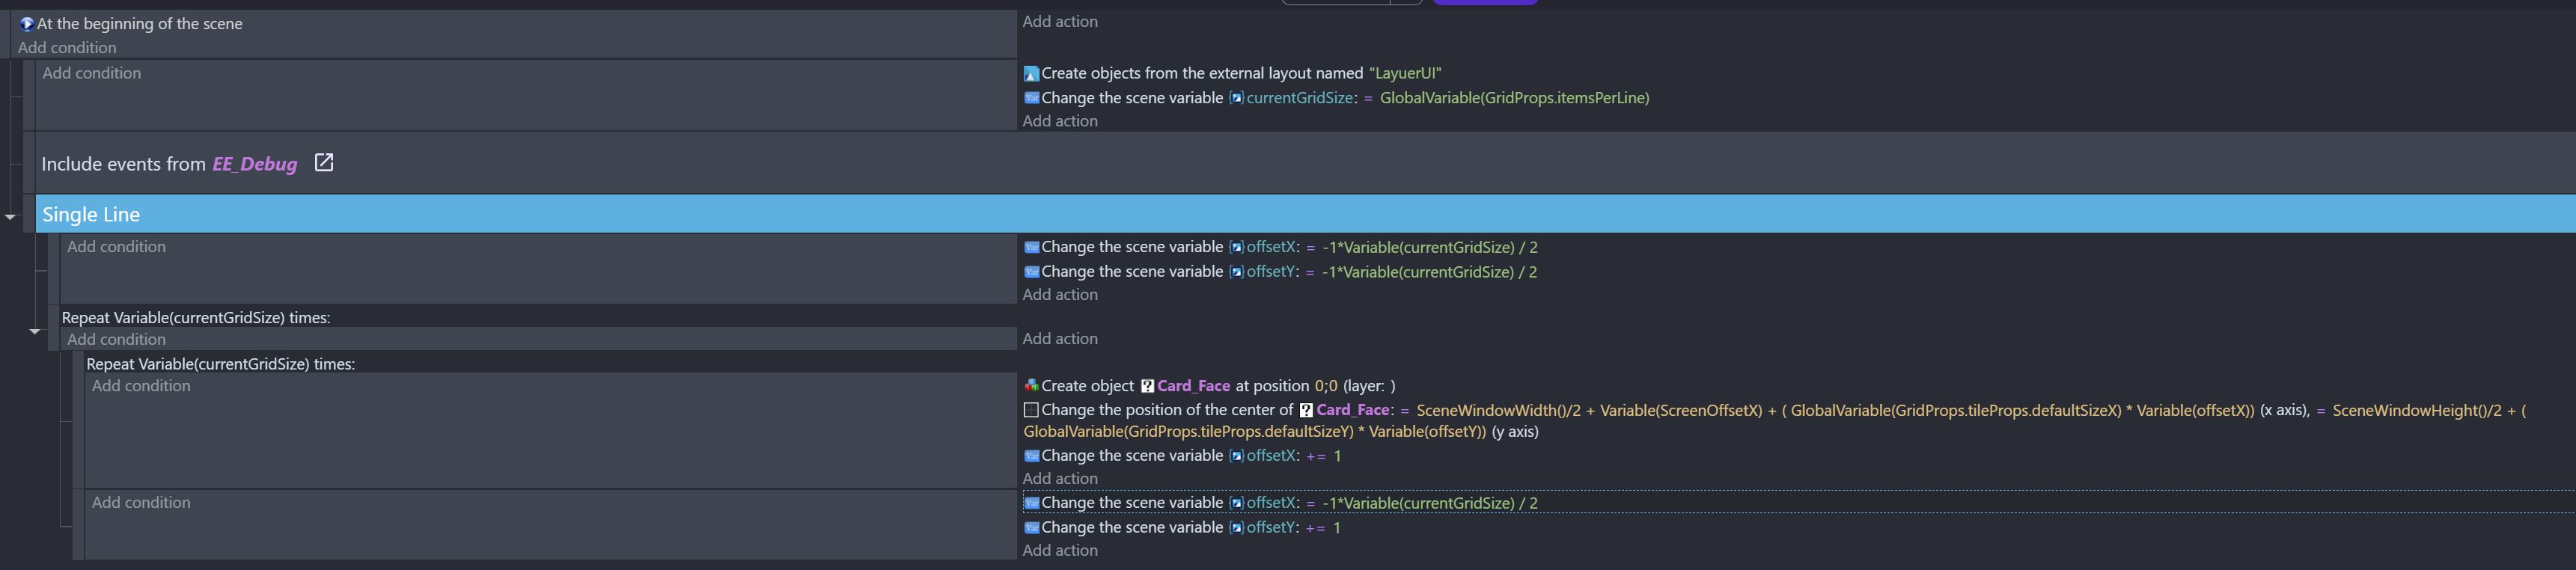Viewport: 2576px width, 570px height.
Task: Select the outer 'Repeat Variable(currentGridSize) times:' text
Action: tap(196, 318)
